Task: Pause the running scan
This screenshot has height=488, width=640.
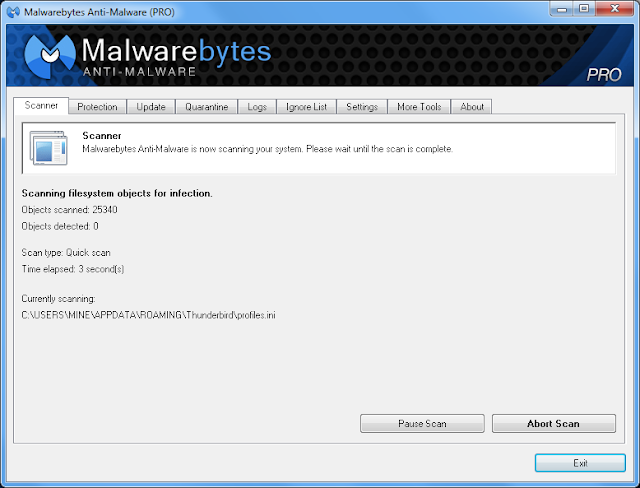Action: click(422, 424)
